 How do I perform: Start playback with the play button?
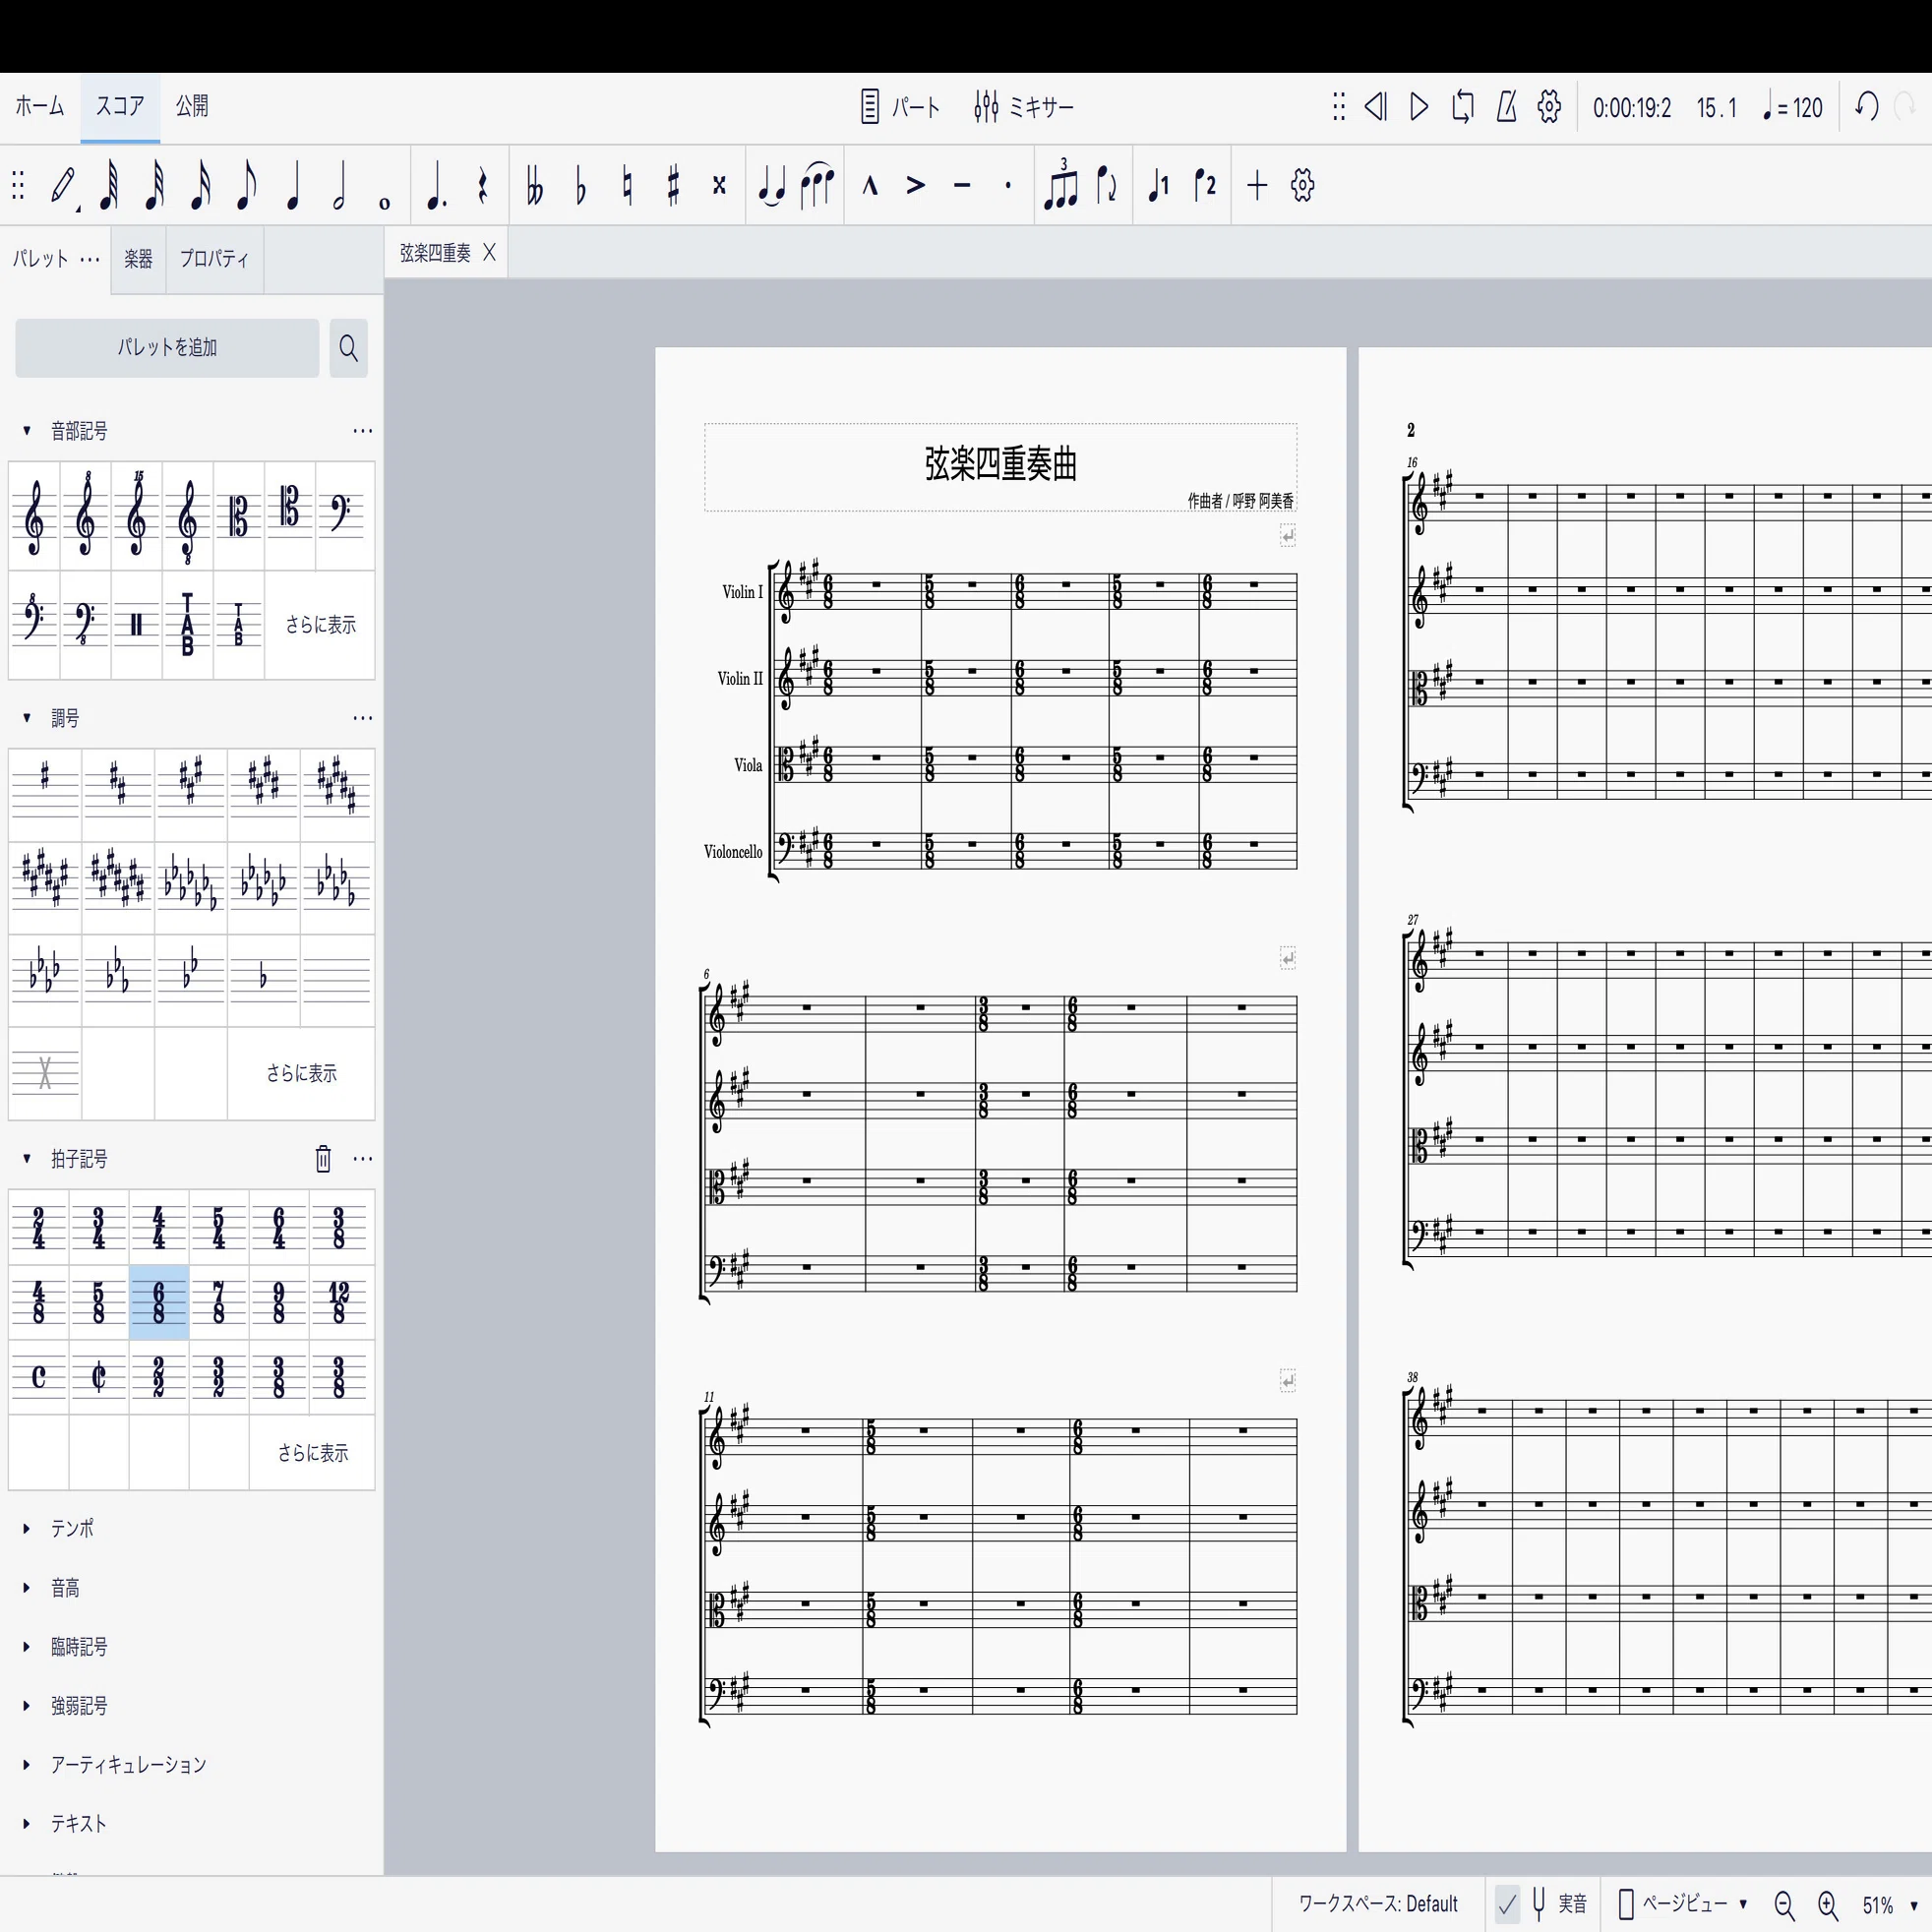click(1418, 106)
